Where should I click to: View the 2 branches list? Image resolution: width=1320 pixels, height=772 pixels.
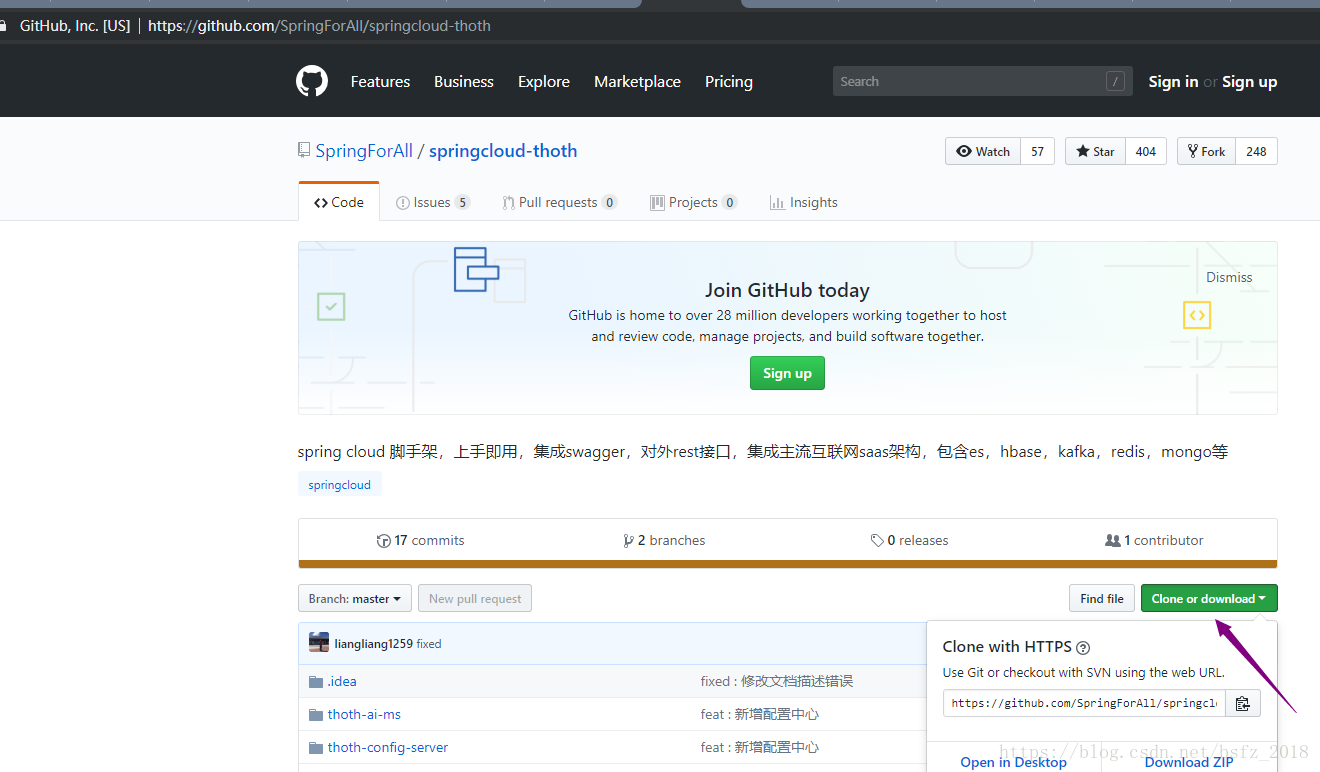[664, 540]
